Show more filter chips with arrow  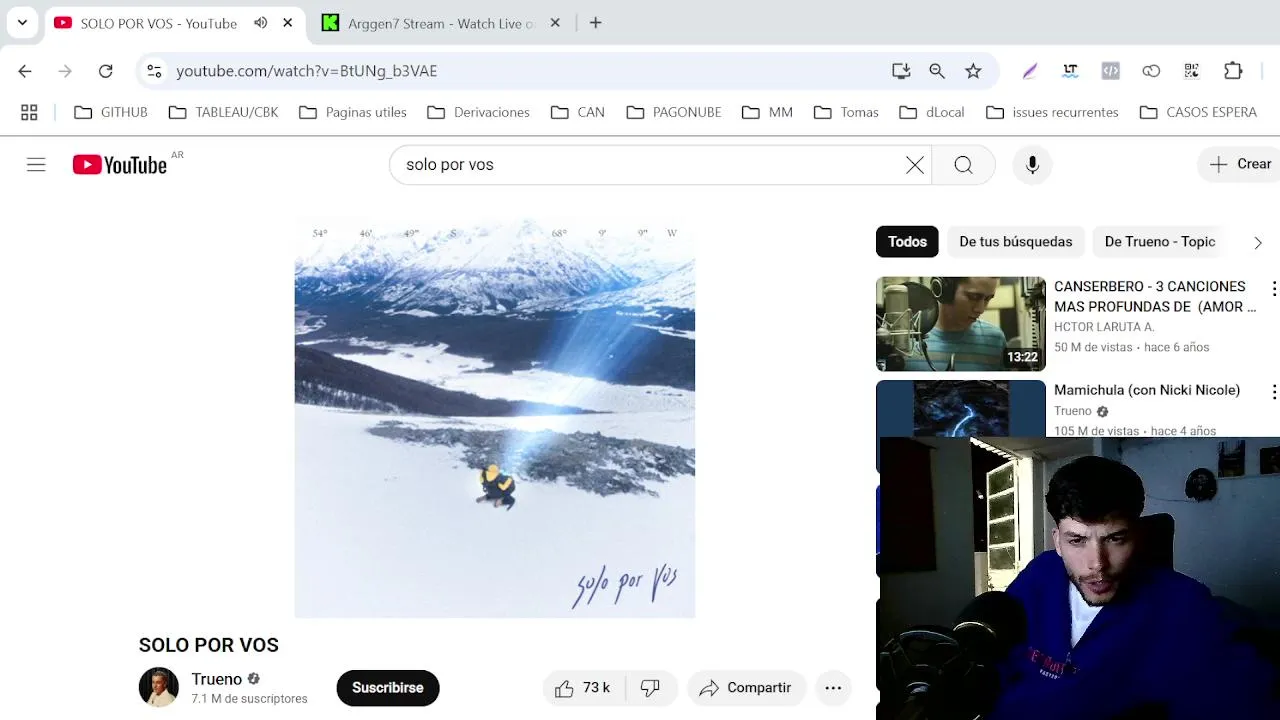[1258, 242]
